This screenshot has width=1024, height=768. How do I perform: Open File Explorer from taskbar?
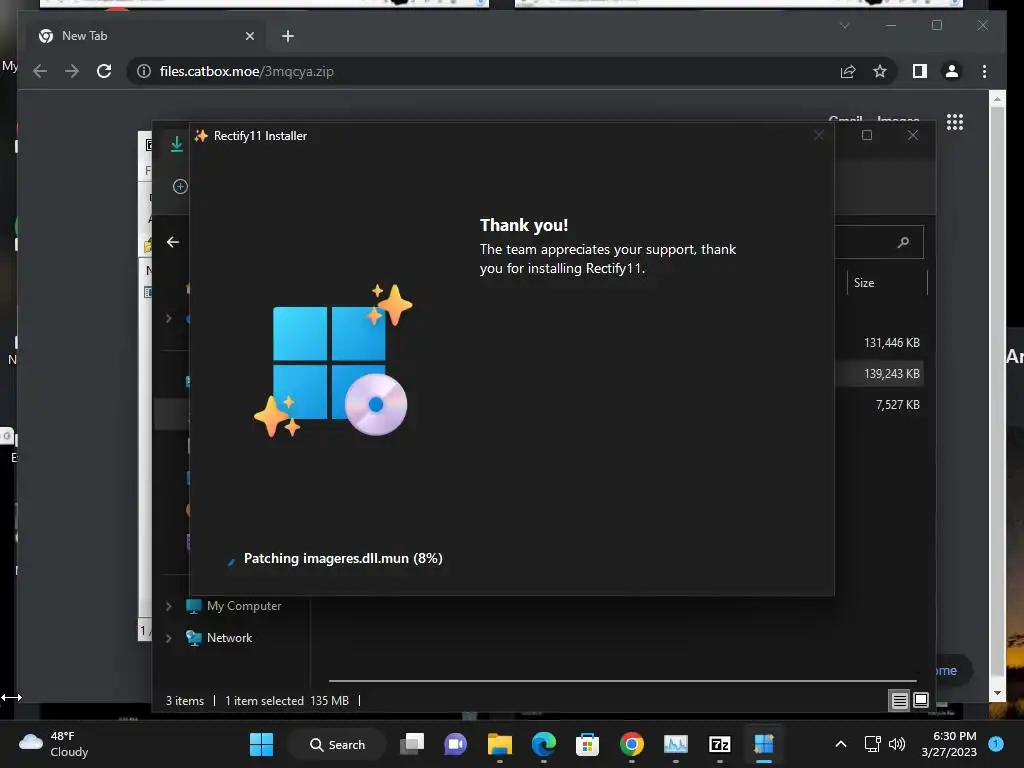500,744
